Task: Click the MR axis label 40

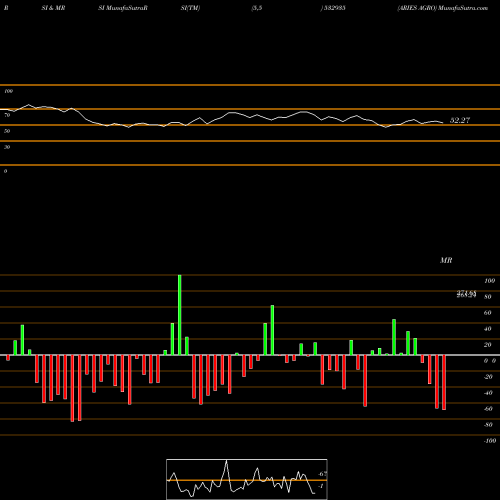Action: tap(488, 329)
